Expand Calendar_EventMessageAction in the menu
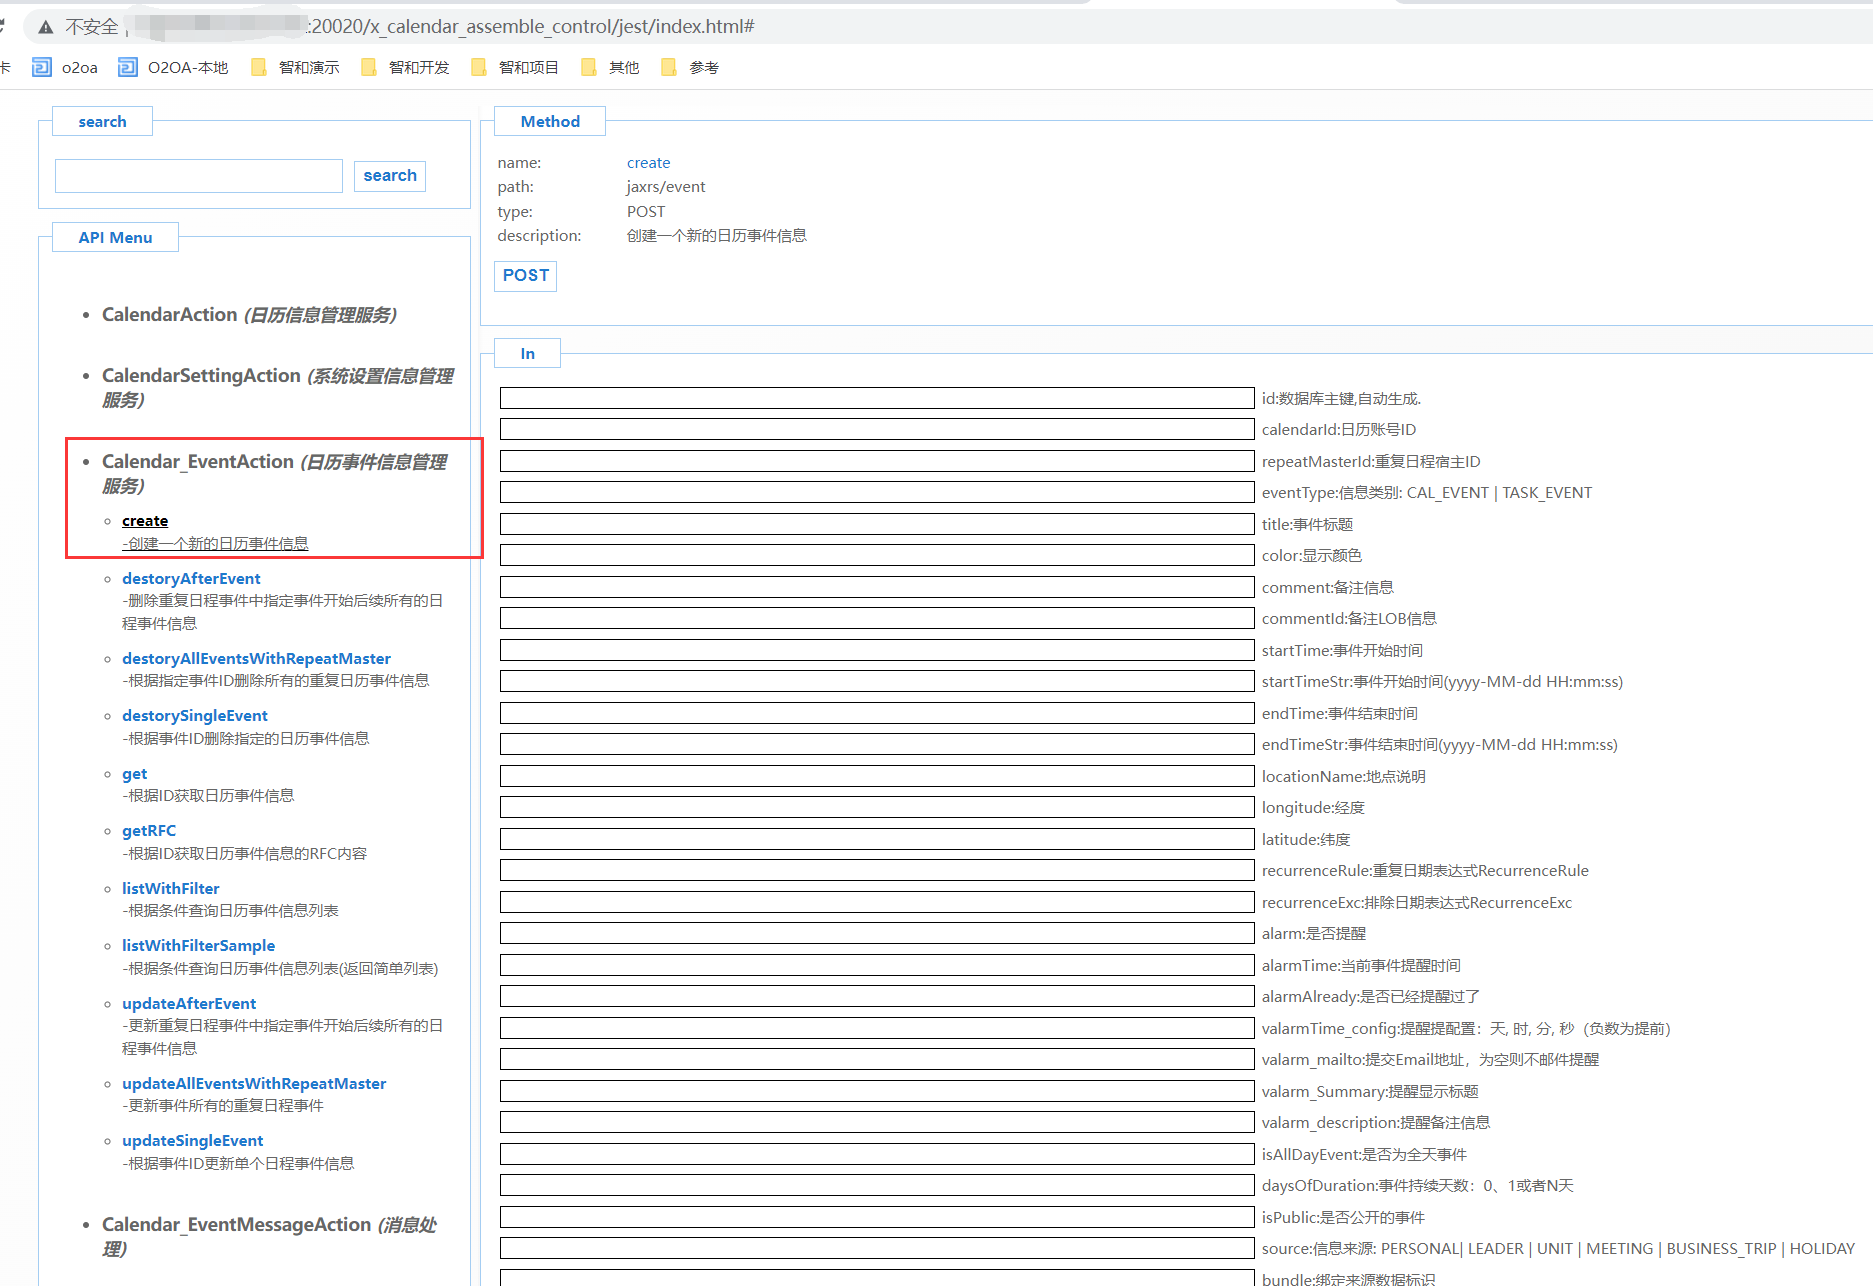1873x1286 pixels. click(x=236, y=1225)
